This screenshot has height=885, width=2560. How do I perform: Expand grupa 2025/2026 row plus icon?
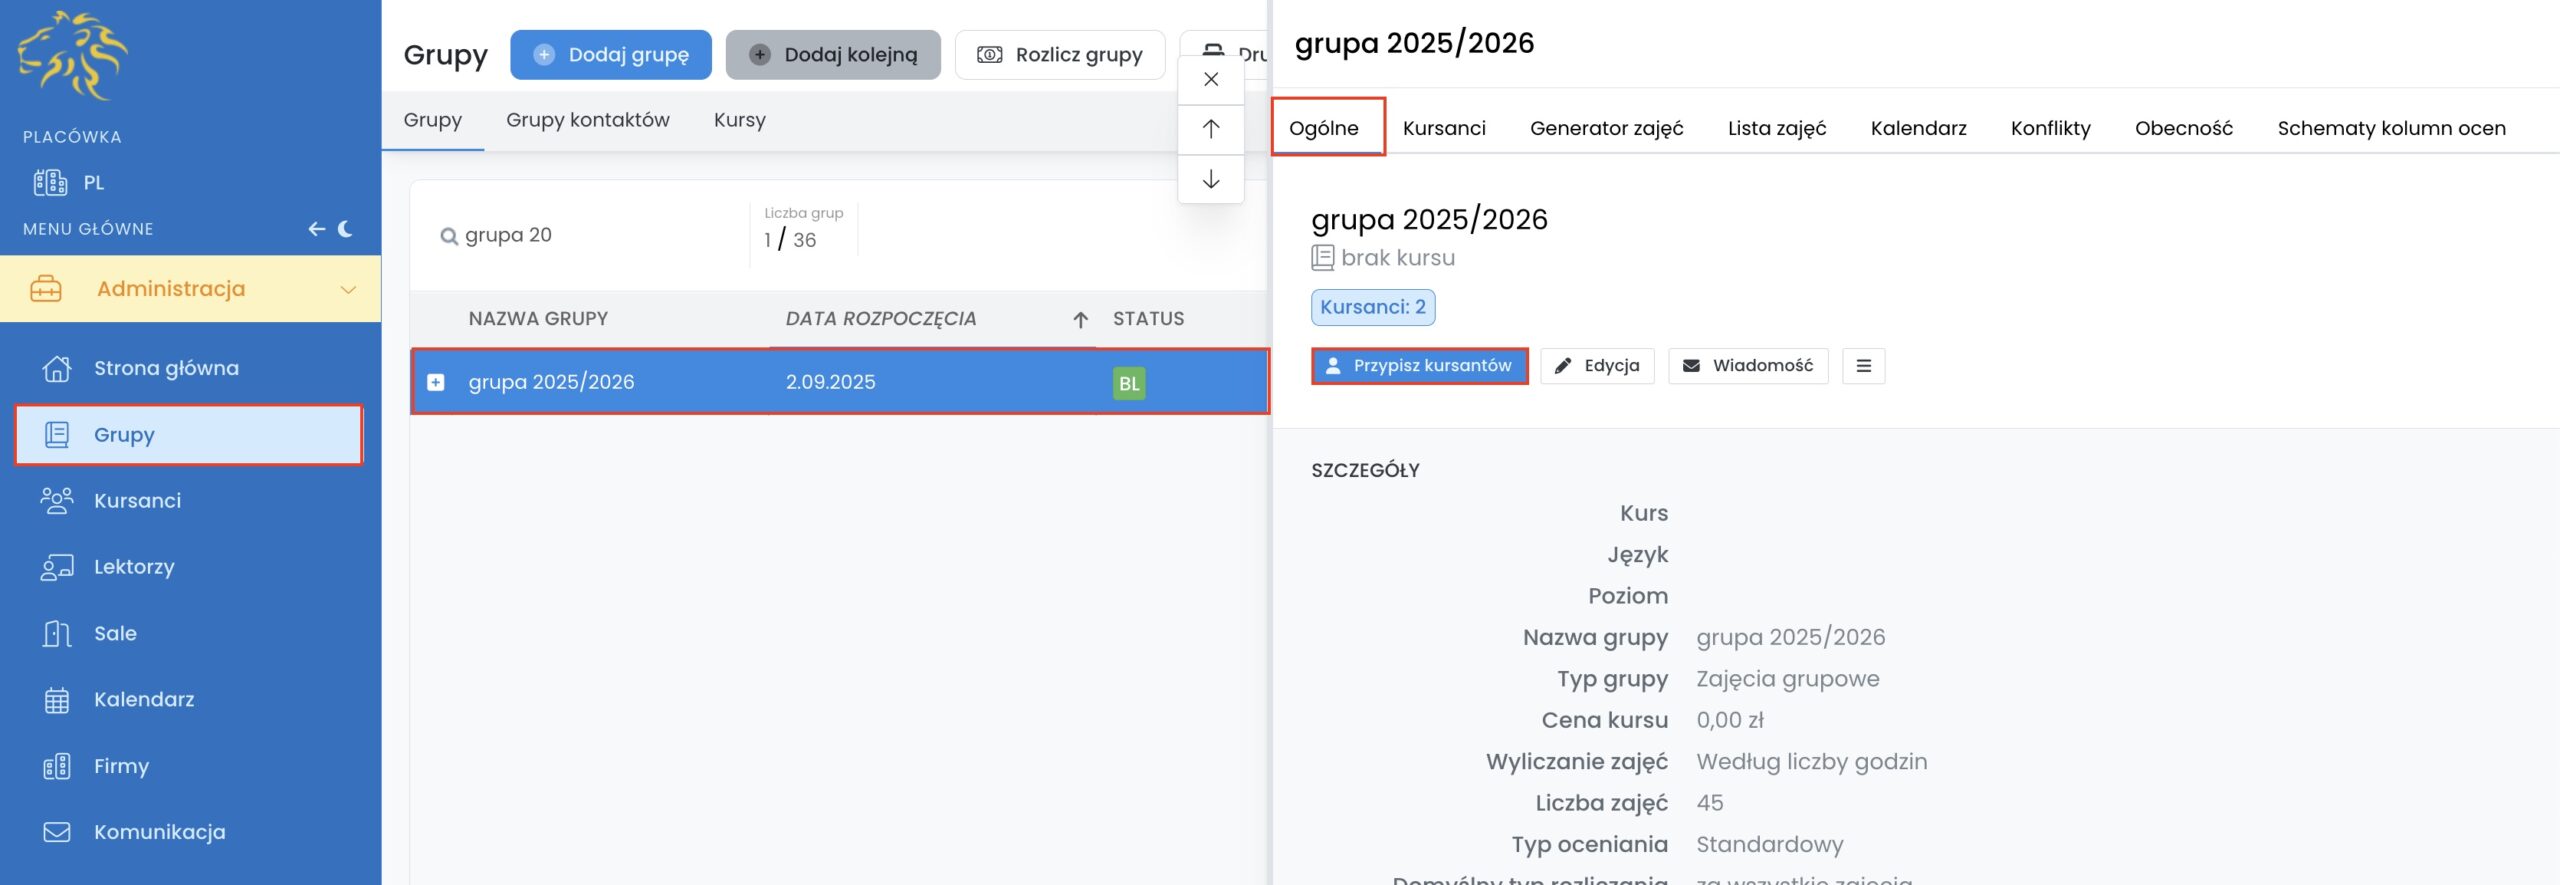[x=436, y=382]
